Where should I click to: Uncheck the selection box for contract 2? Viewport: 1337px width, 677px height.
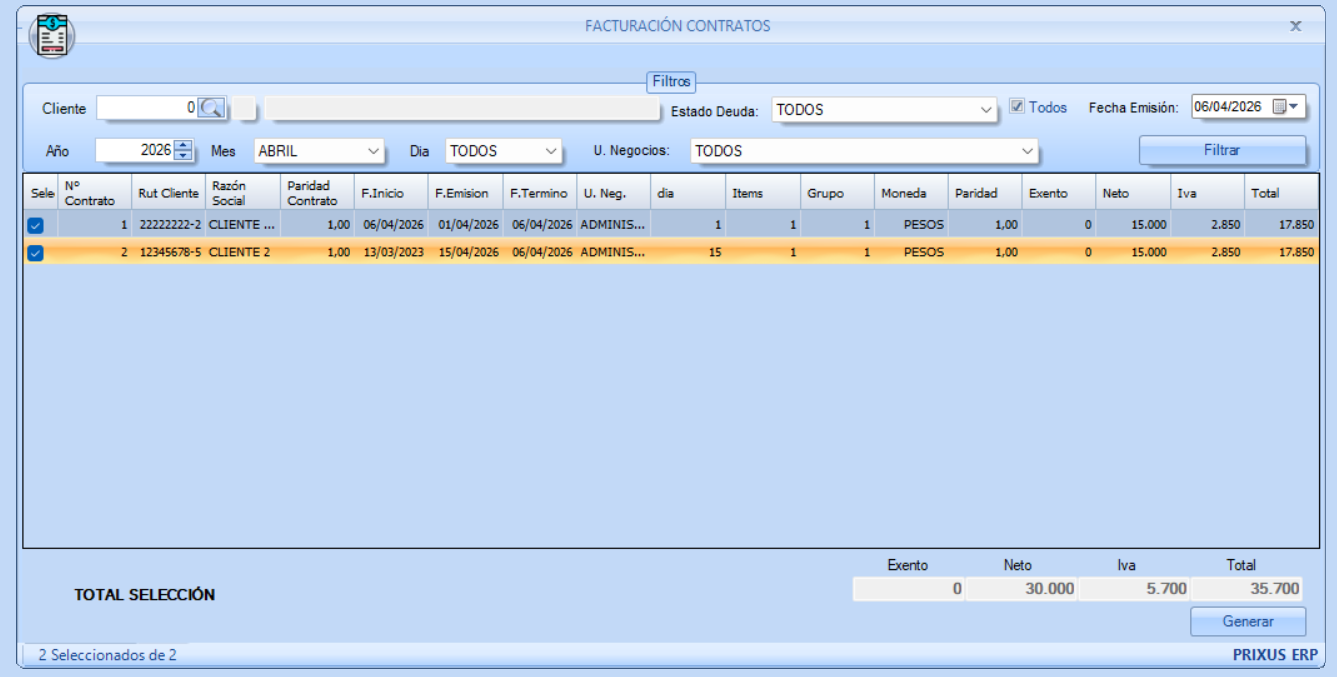click(35, 253)
